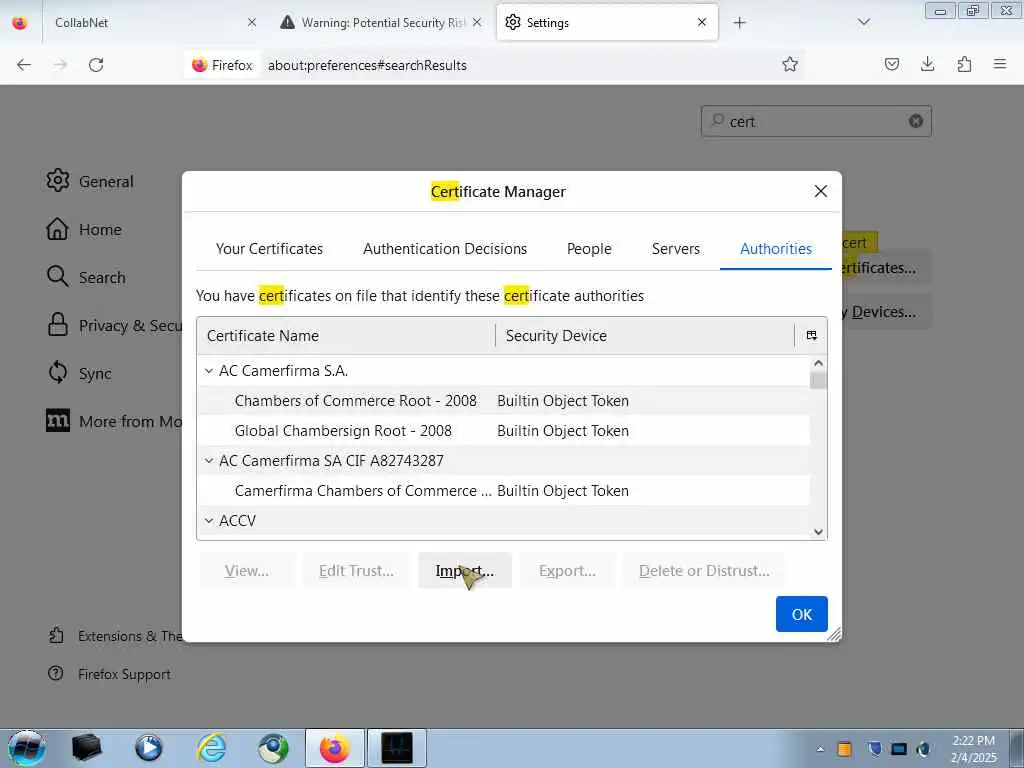Collapse the ACCV group

208,521
